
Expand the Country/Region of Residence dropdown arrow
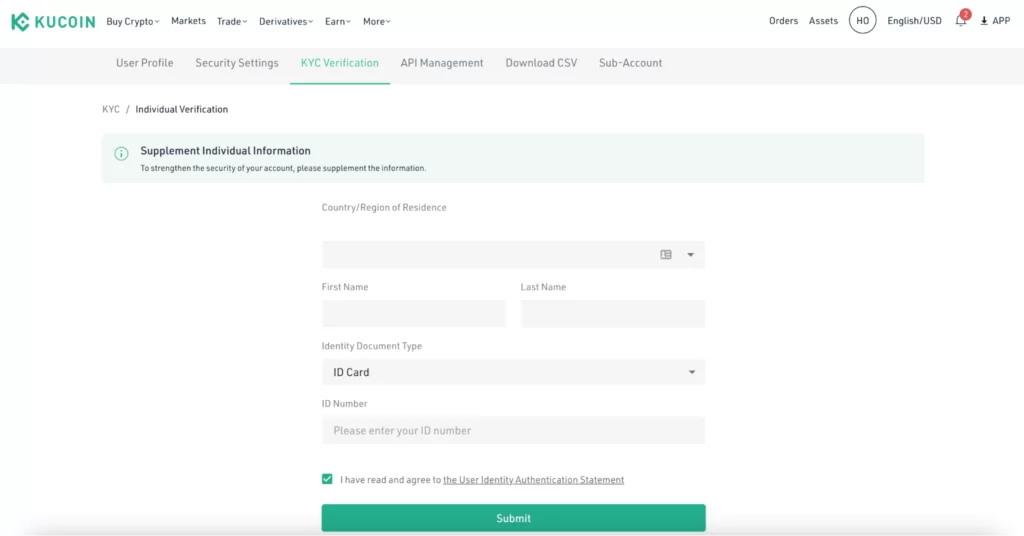coord(690,255)
